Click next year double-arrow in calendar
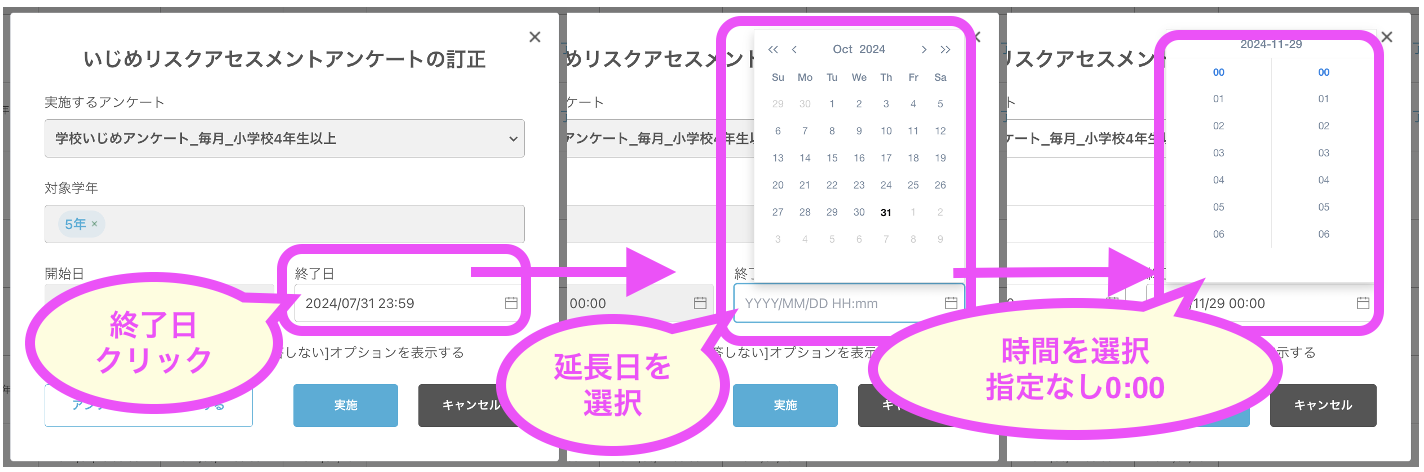This screenshot has width=1424, height=472. click(x=945, y=49)
